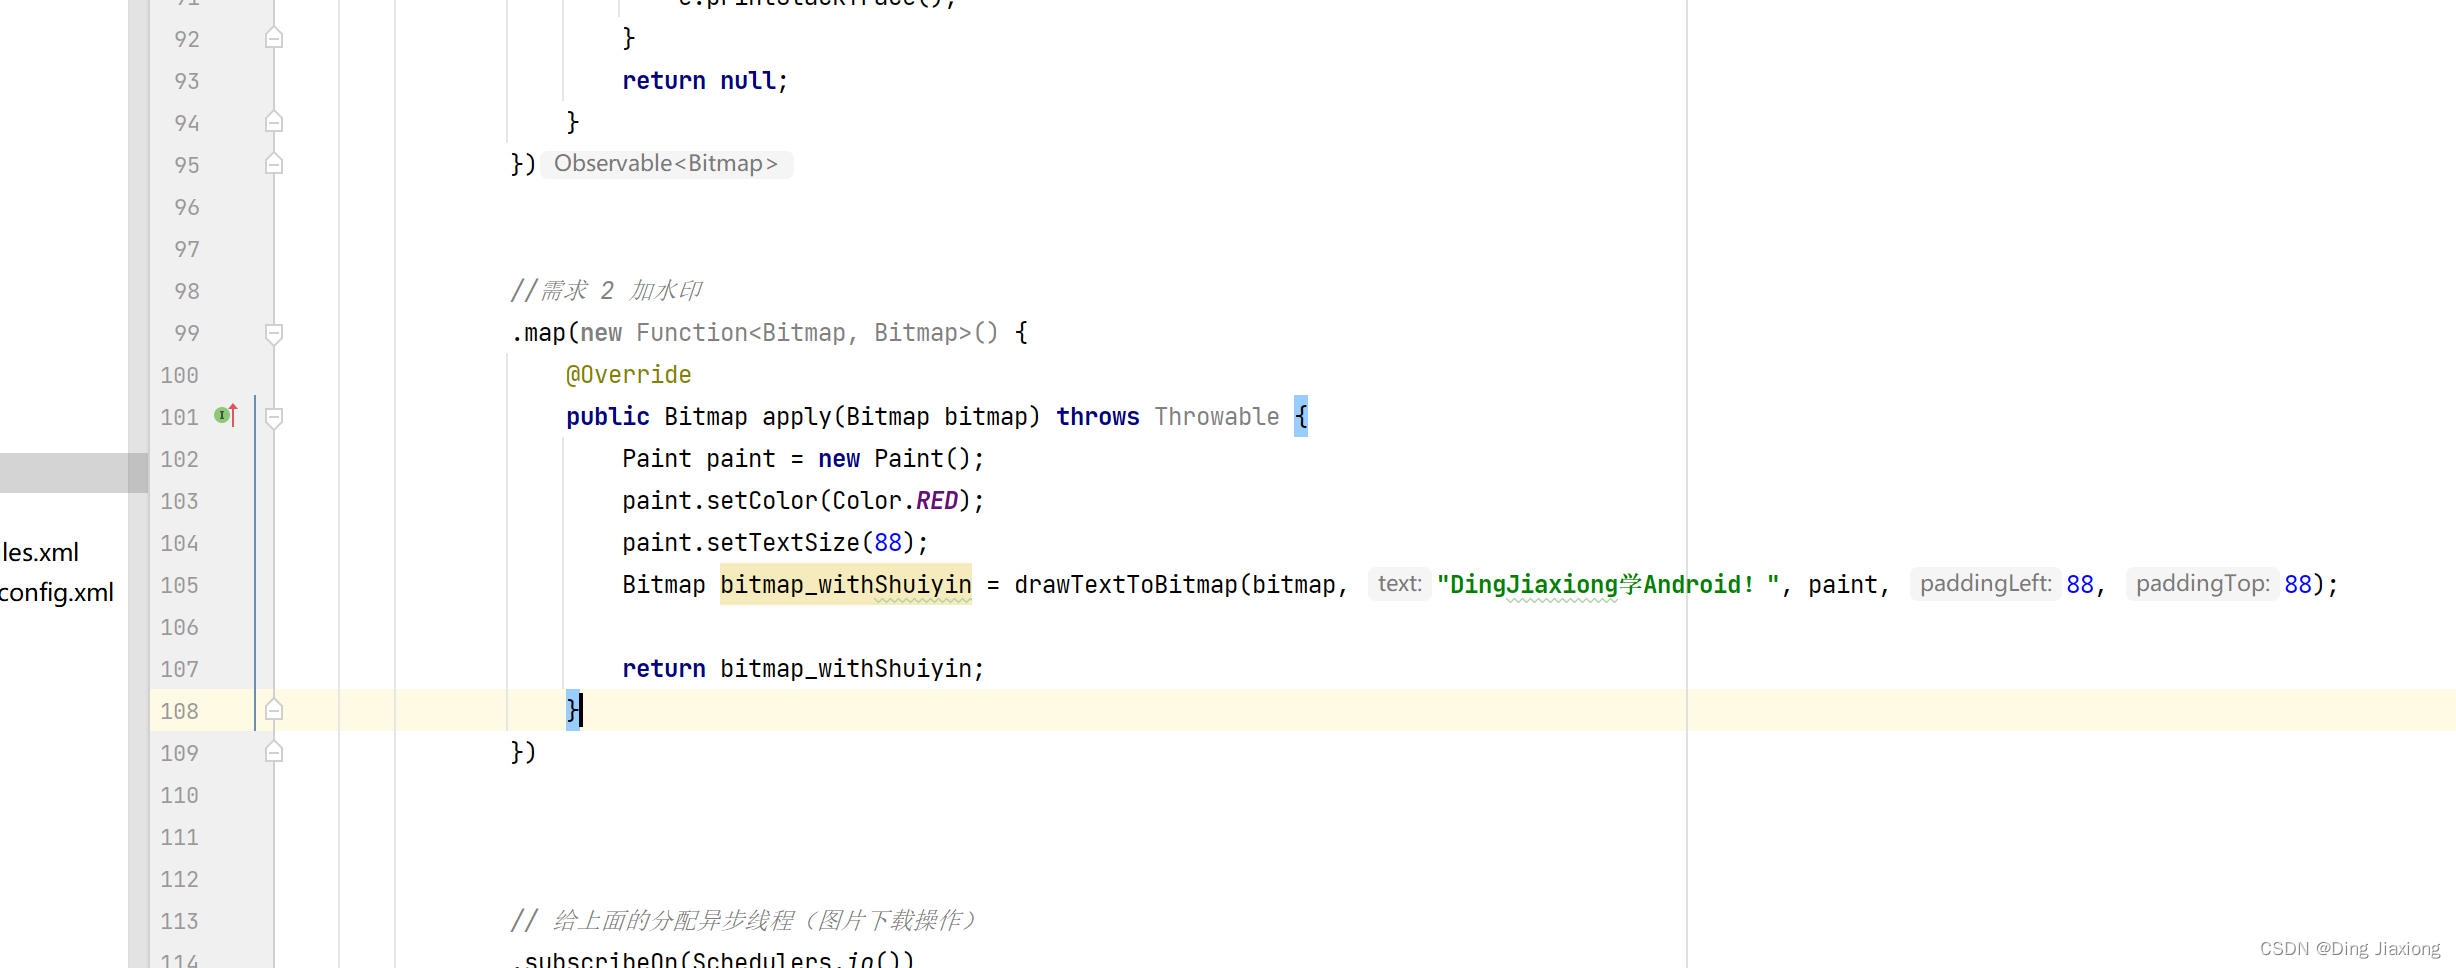Click the text: parameter hint

1399,584
